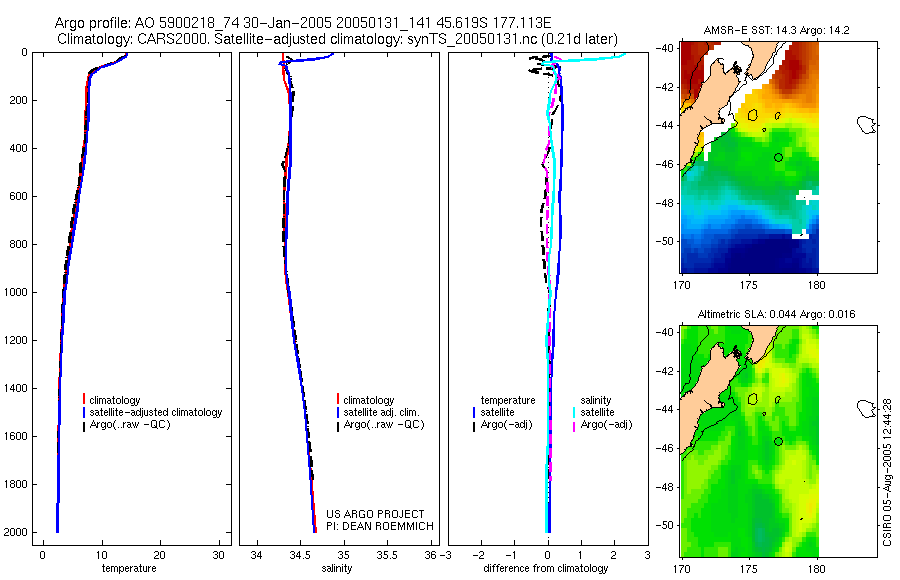Click the 400 depth tick label
The height and width of the screenshot is (580, 900).
18,148
